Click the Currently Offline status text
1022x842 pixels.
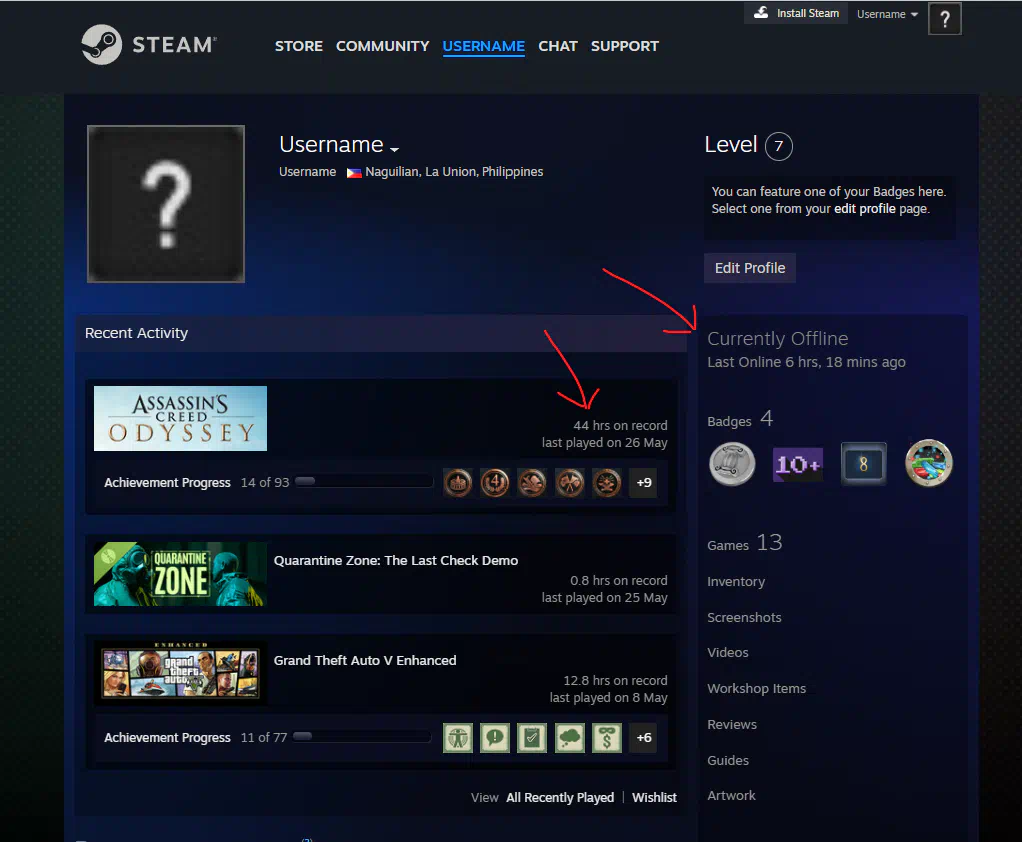pyautogui.click(x=778, y=338)
